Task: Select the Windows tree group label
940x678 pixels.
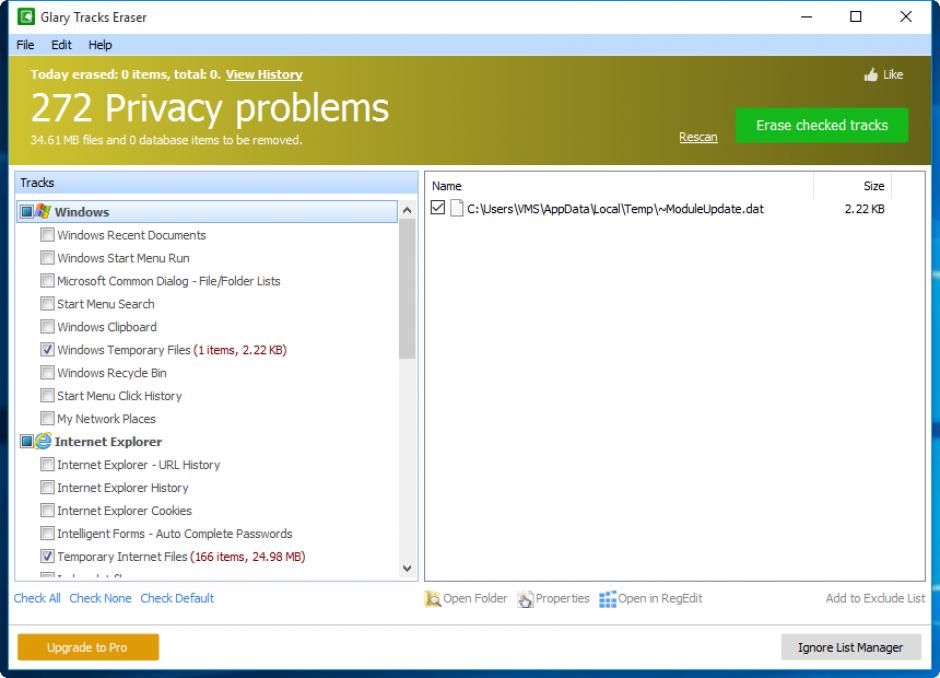Action: tap(82, 212)
